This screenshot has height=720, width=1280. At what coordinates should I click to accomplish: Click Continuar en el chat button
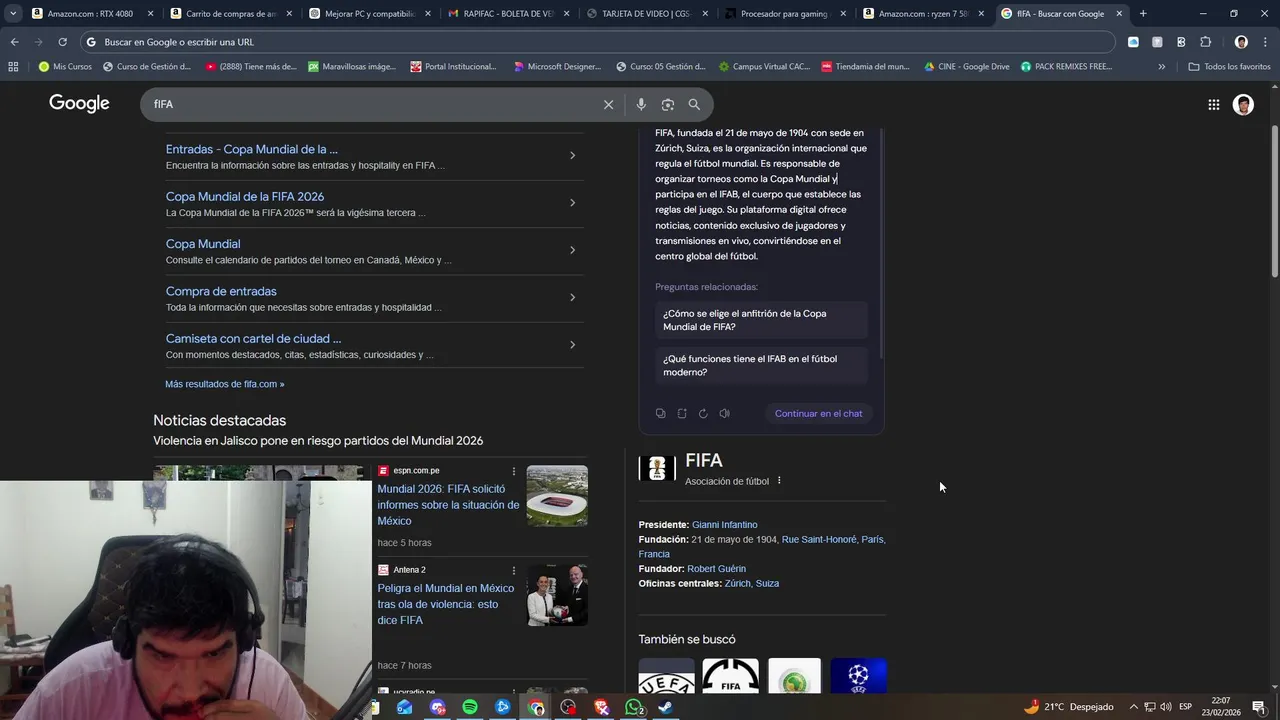click(x=818, y=413)
